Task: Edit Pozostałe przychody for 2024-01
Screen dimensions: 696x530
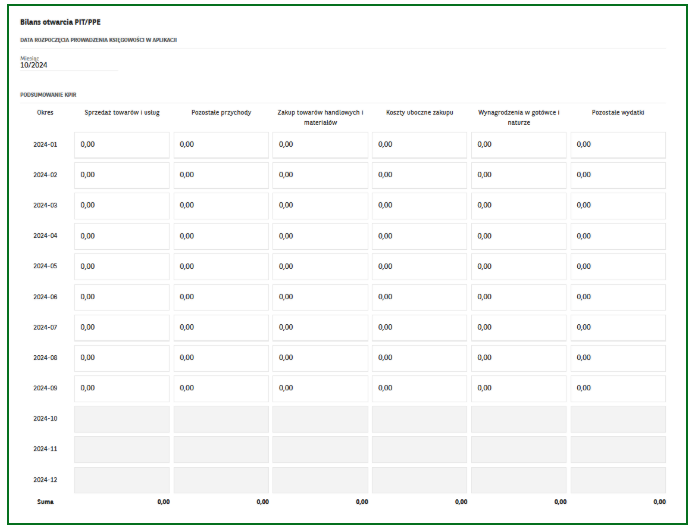Action: tap(221, 145)
